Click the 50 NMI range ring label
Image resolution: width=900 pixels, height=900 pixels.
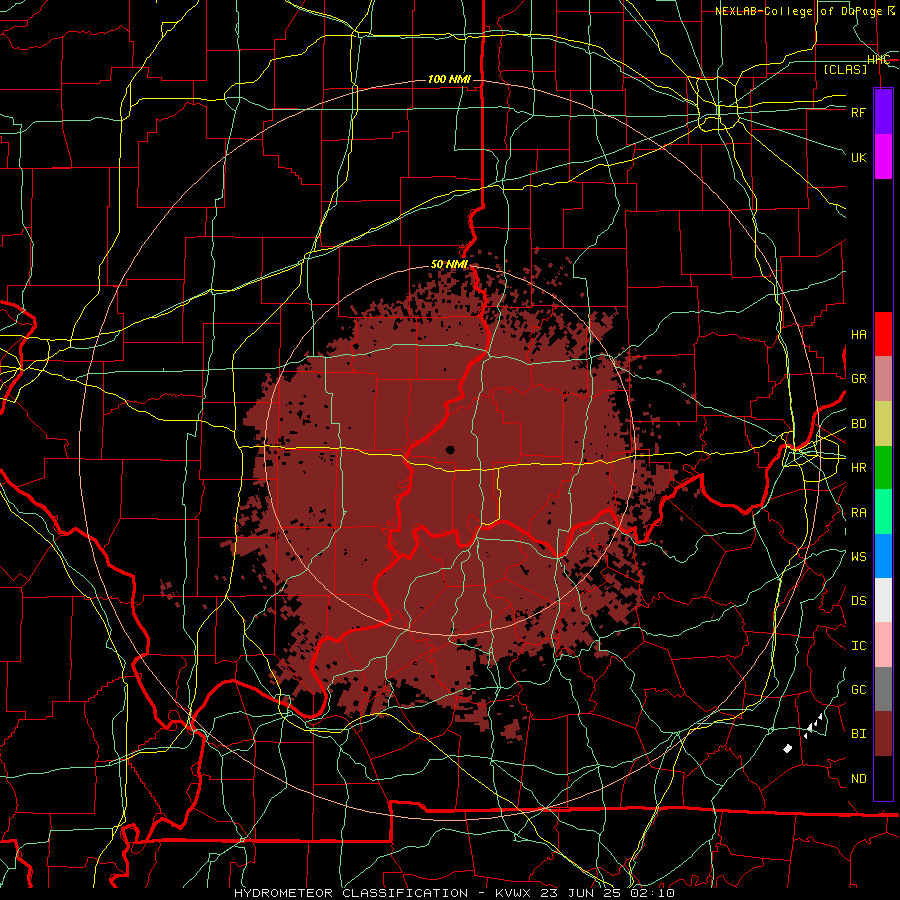coord(449,265)
